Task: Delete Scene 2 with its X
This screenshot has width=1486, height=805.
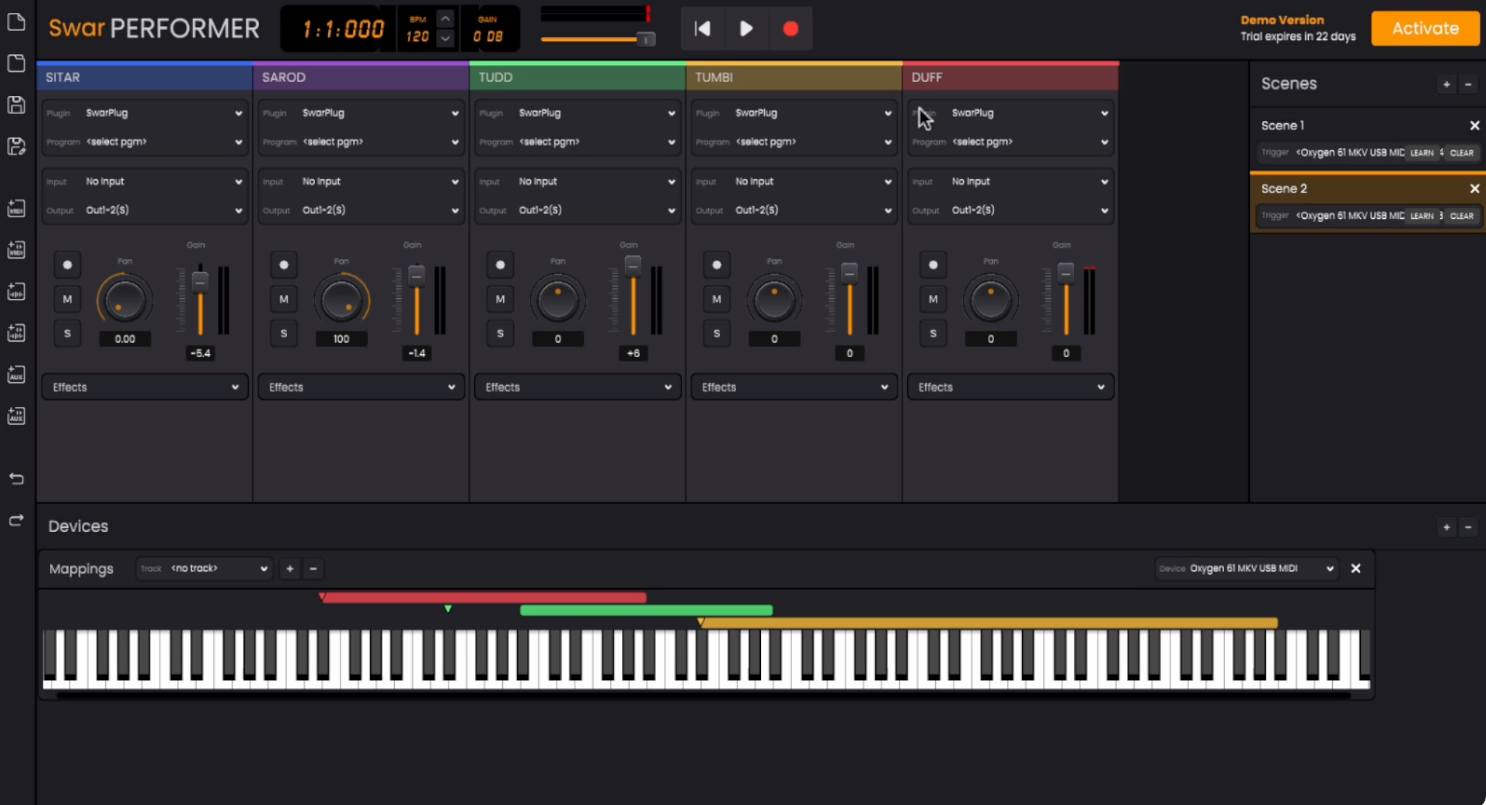Action: click(1474, 189)
